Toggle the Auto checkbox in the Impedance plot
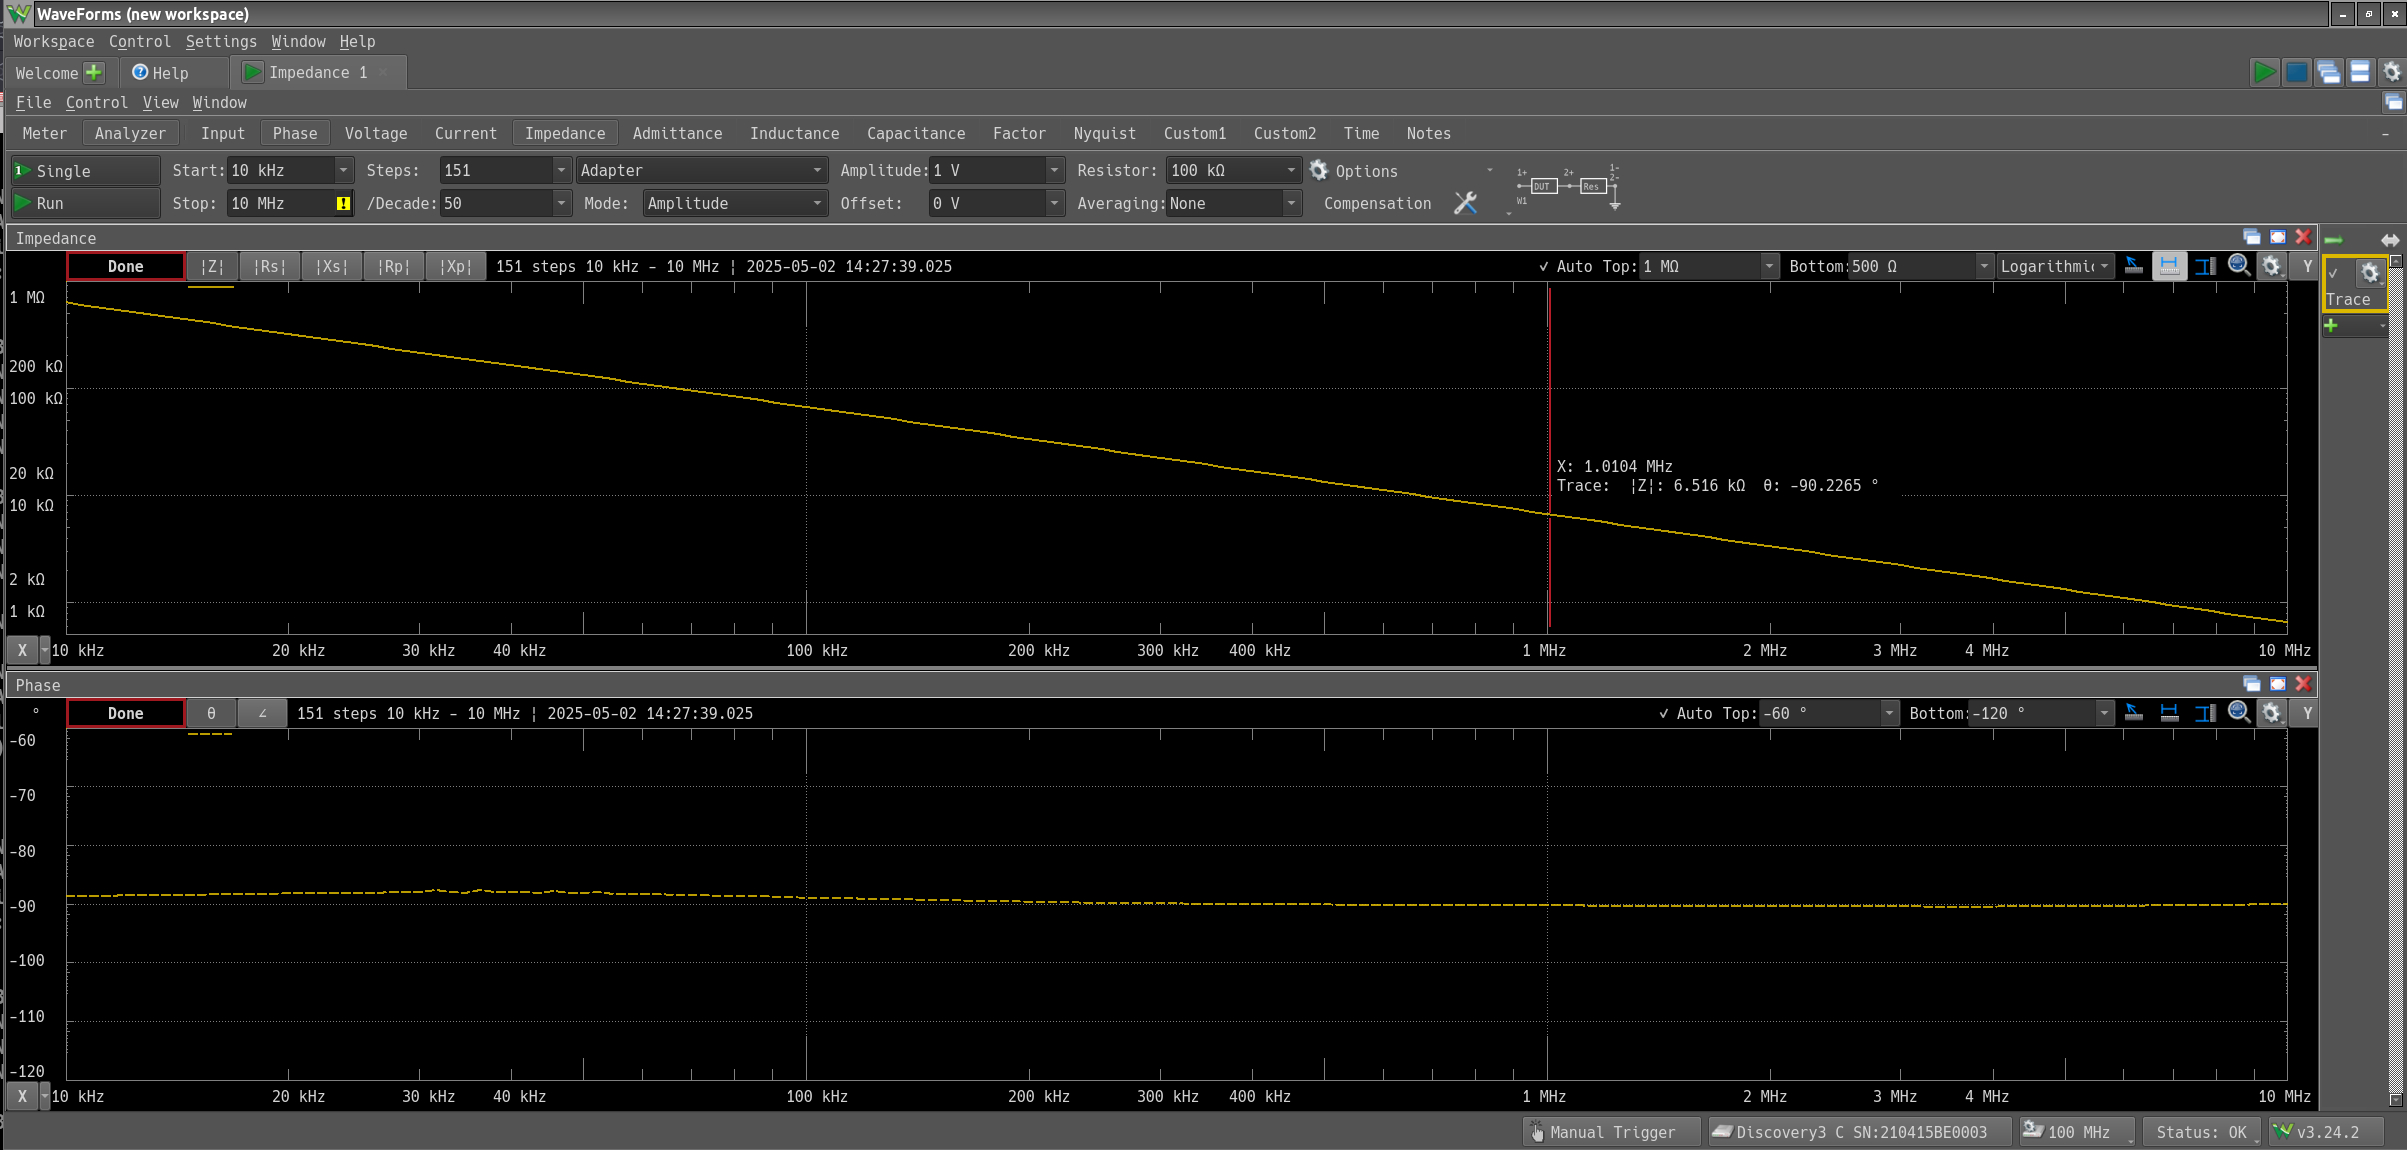This screenshot has width=2407, height=1150. (x=1544, y=266)
